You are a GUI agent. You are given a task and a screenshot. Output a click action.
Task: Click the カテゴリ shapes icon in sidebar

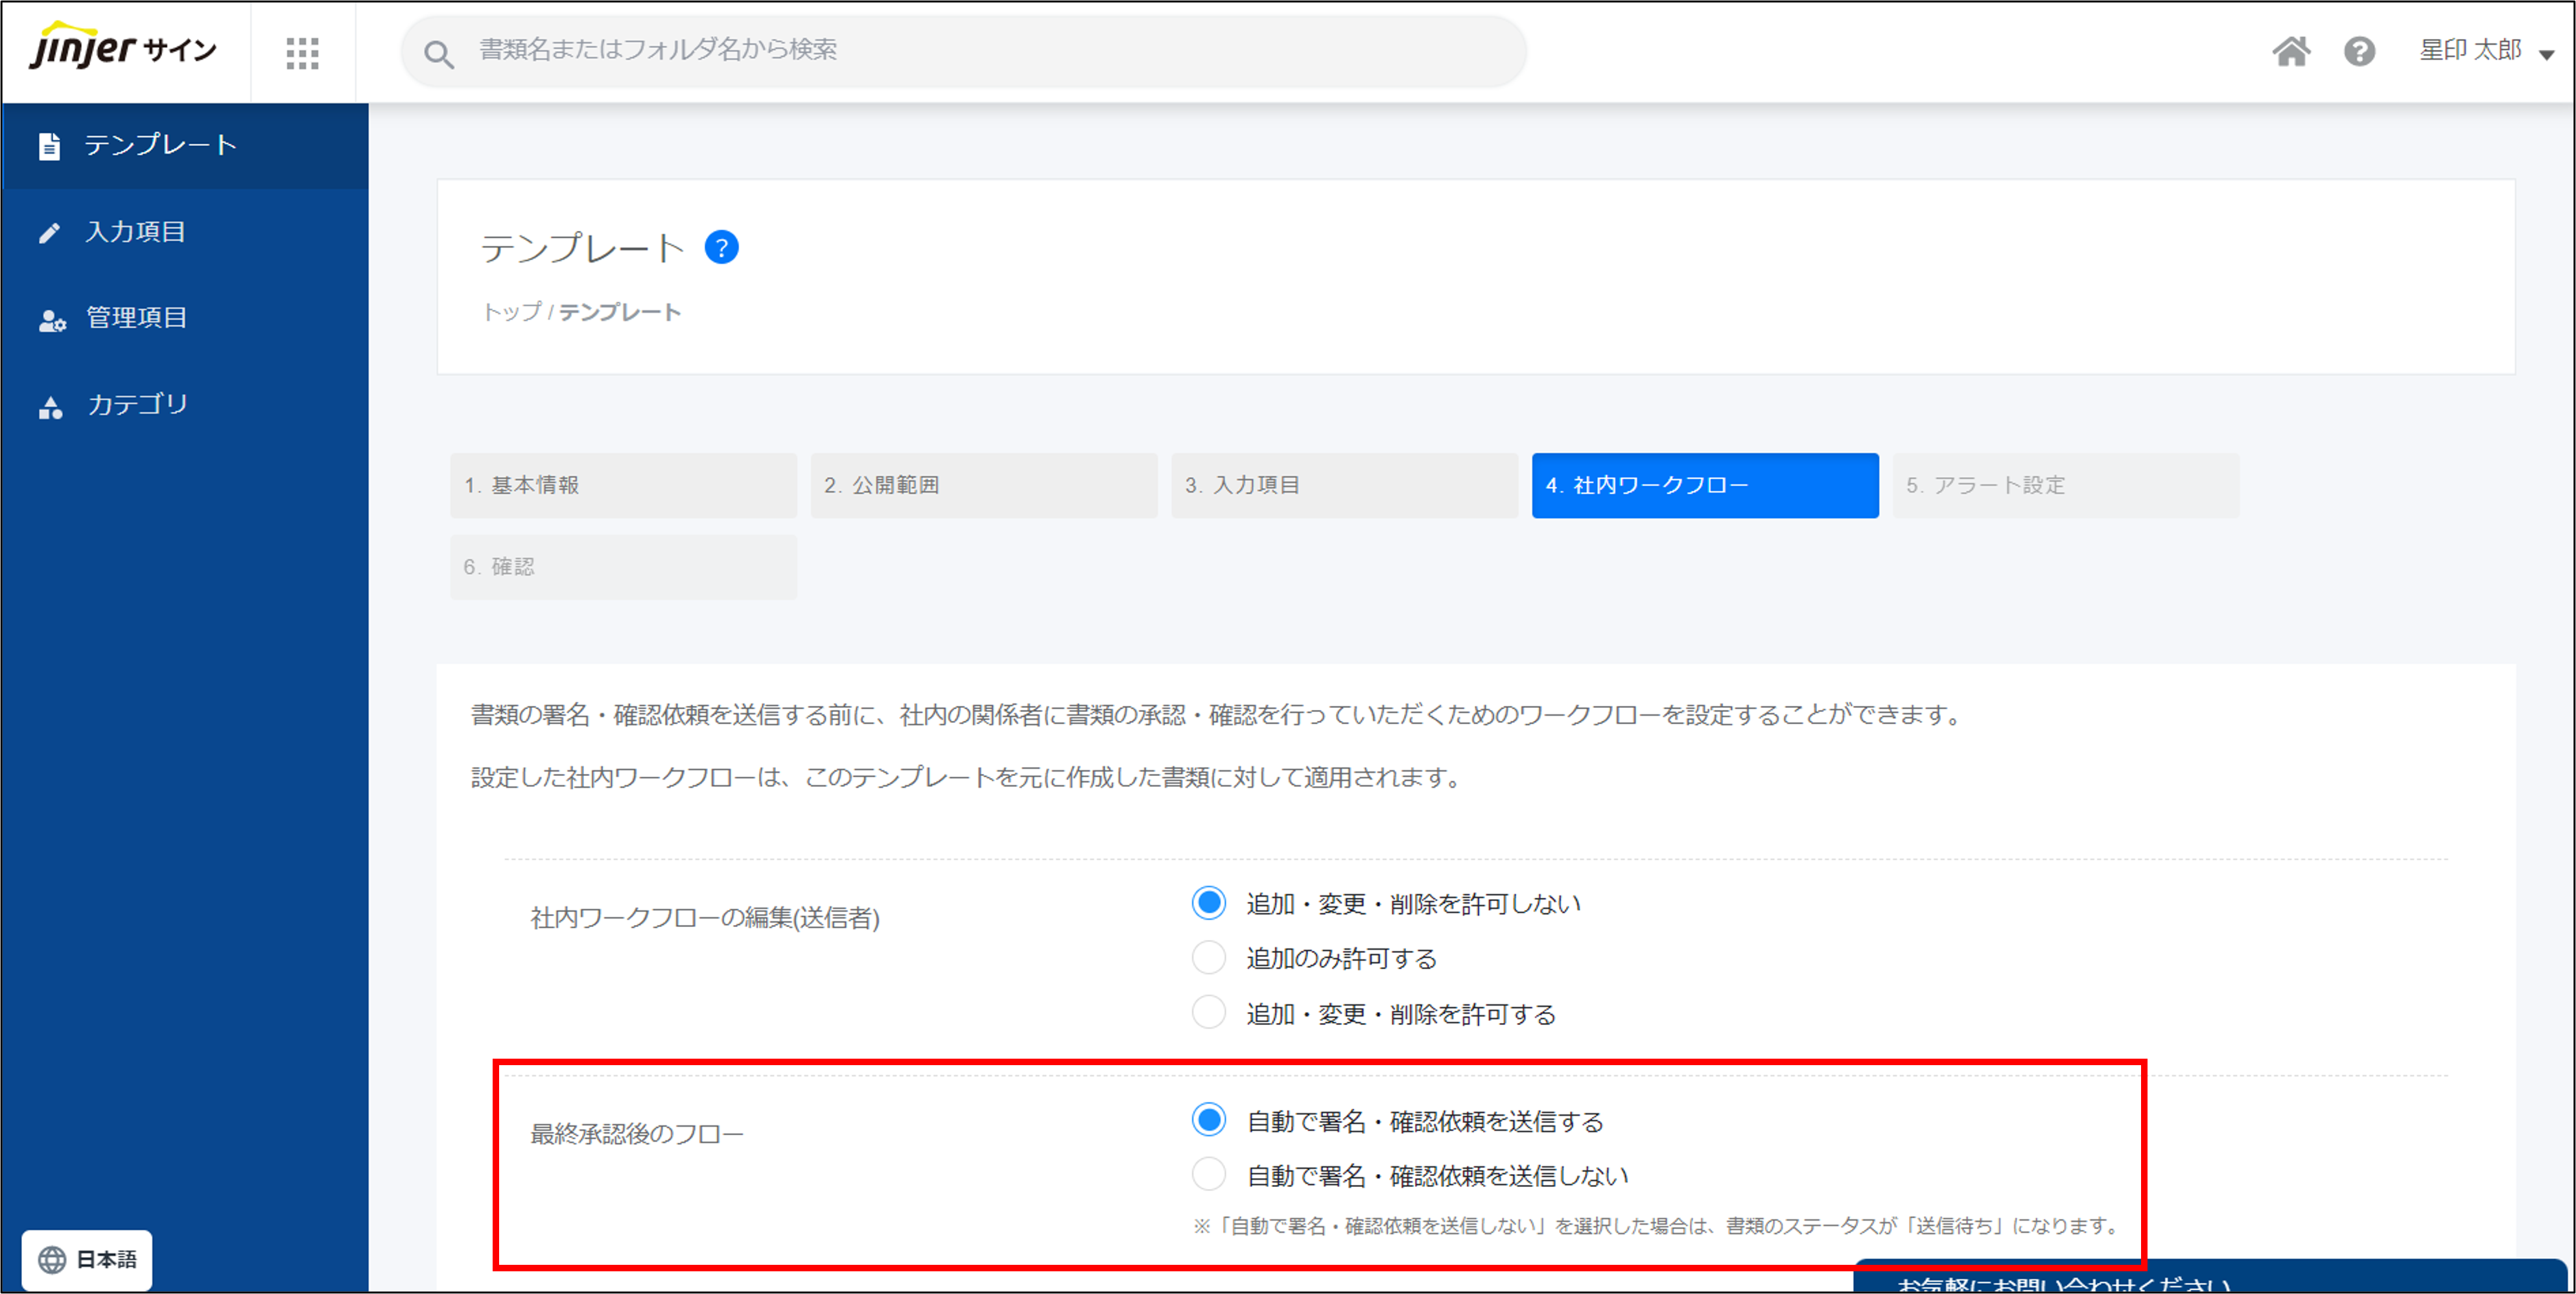(x=50, y=407)
